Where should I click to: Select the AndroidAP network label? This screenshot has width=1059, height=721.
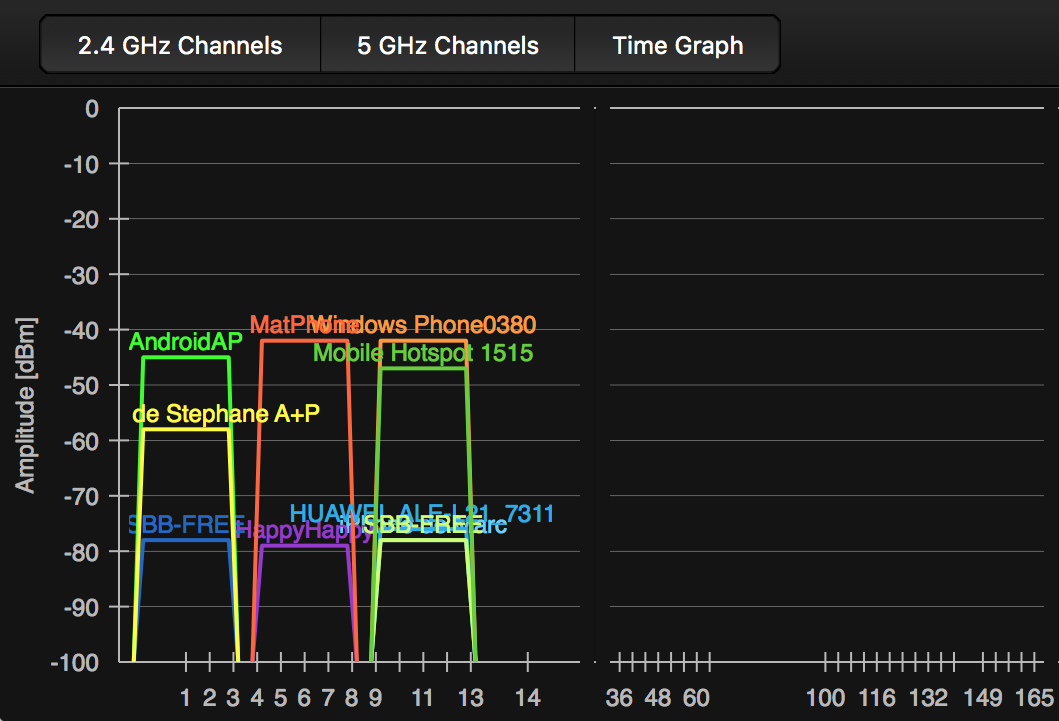pos(185,342)
